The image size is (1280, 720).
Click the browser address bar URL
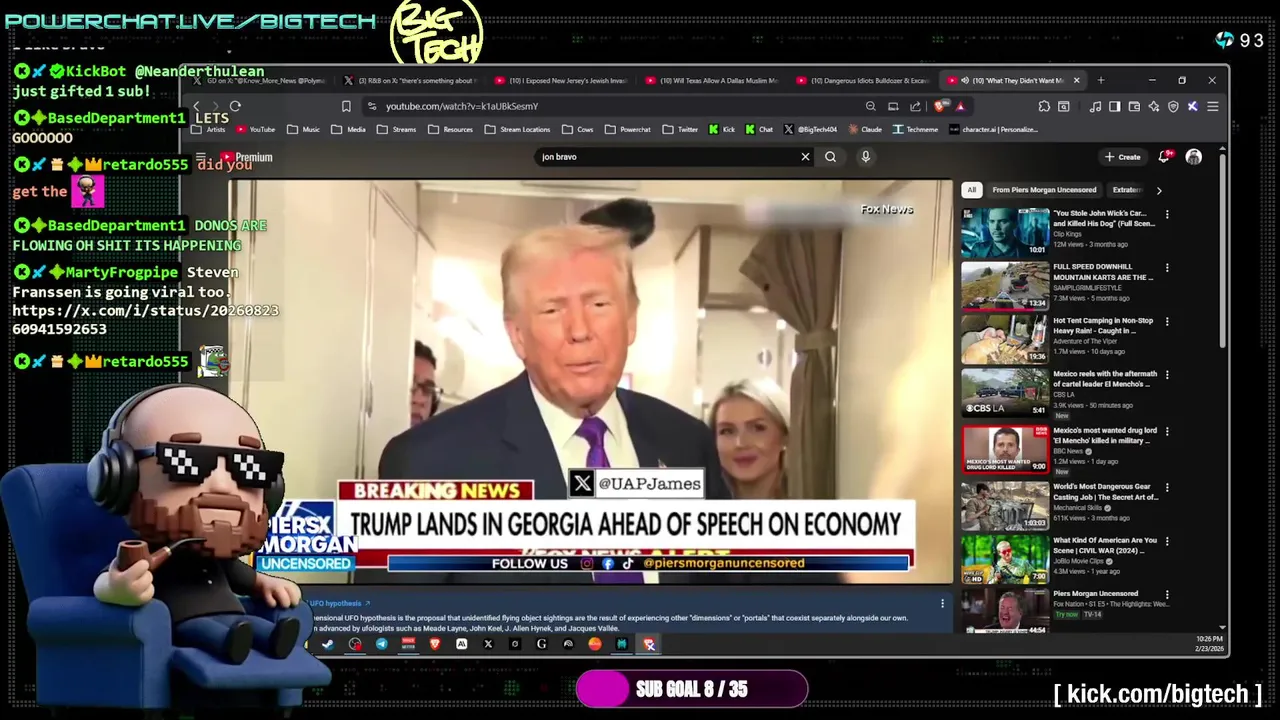[462, 106]
